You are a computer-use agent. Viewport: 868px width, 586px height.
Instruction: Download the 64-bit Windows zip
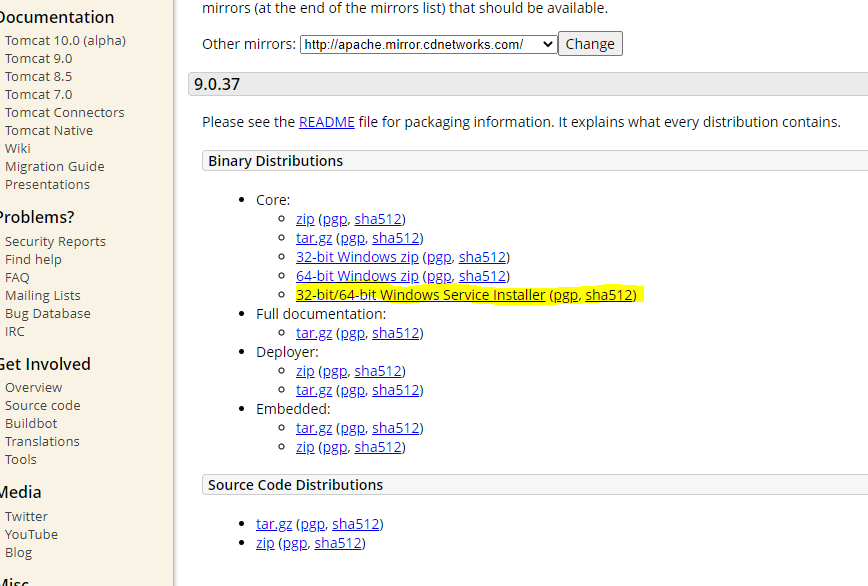357,276
